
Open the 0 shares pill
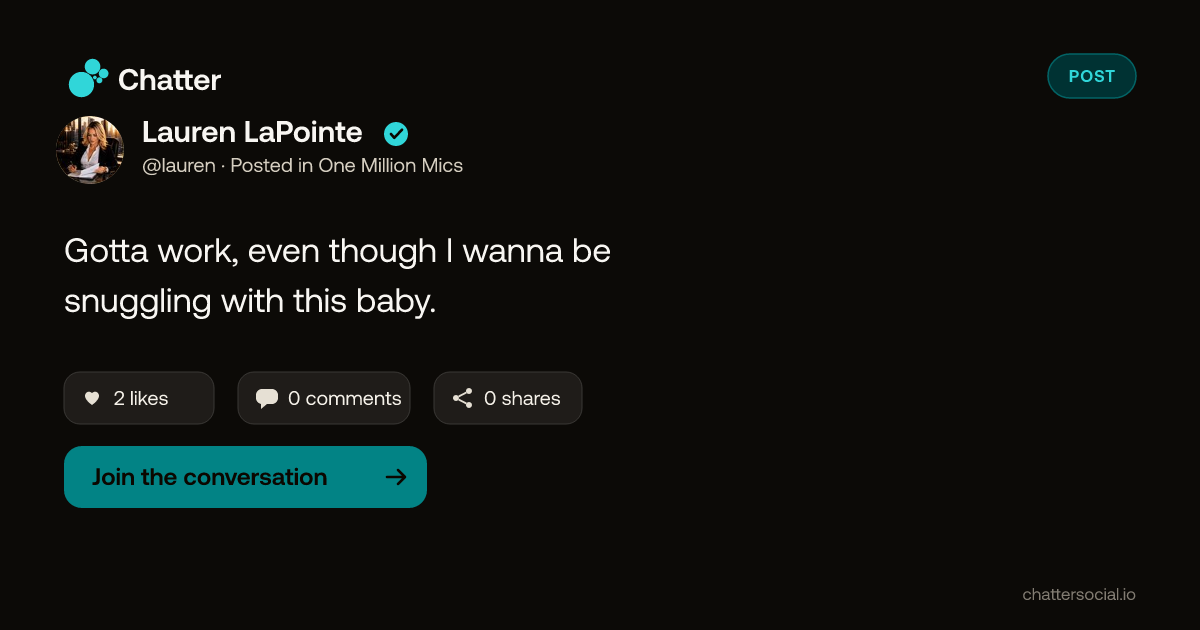508,398
